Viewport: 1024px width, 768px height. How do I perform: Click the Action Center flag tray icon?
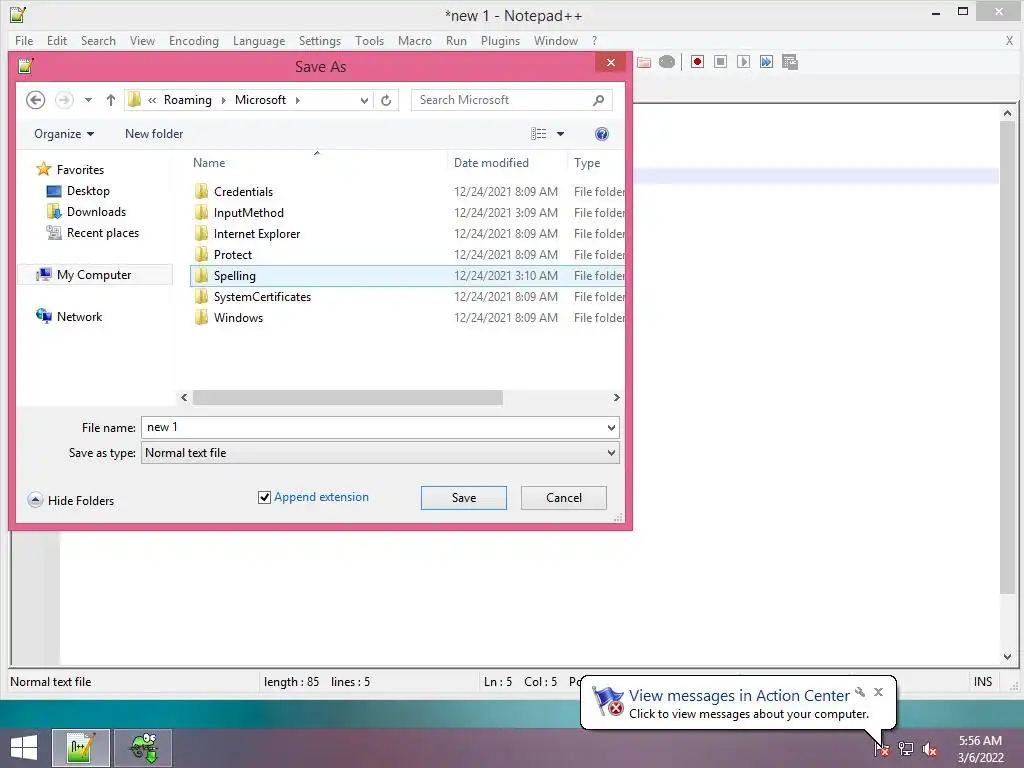tap(882, 749)
